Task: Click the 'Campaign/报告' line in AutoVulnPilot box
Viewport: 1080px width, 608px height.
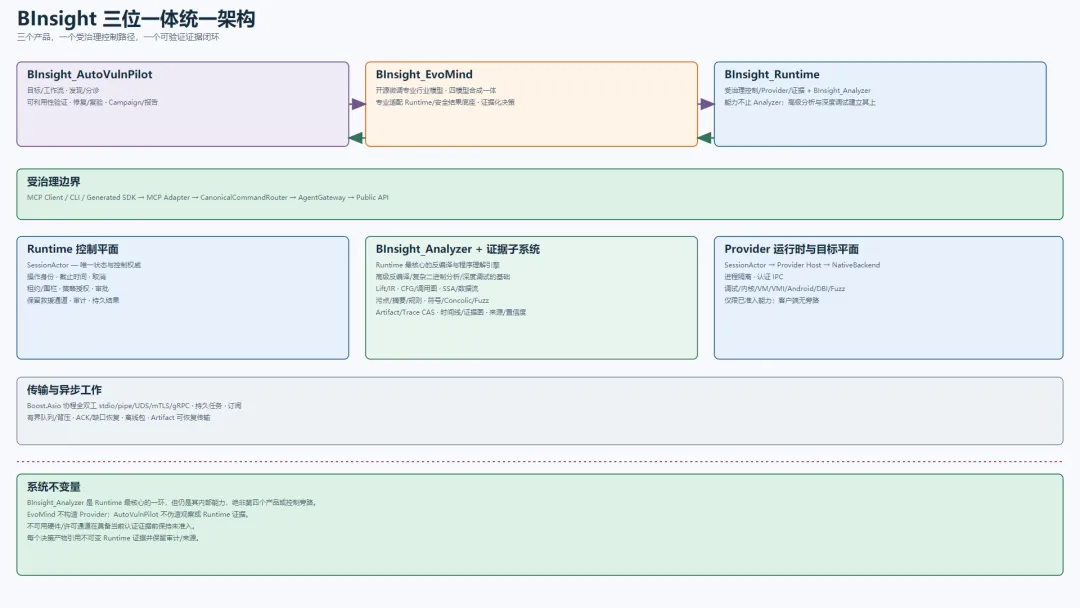Action: [92, 102]
